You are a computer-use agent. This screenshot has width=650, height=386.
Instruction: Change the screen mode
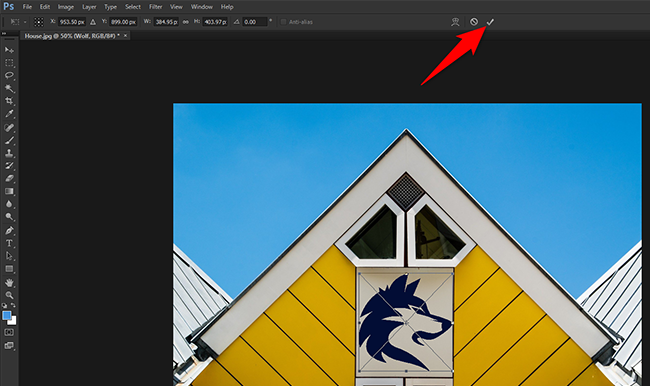tap(9, 345)
